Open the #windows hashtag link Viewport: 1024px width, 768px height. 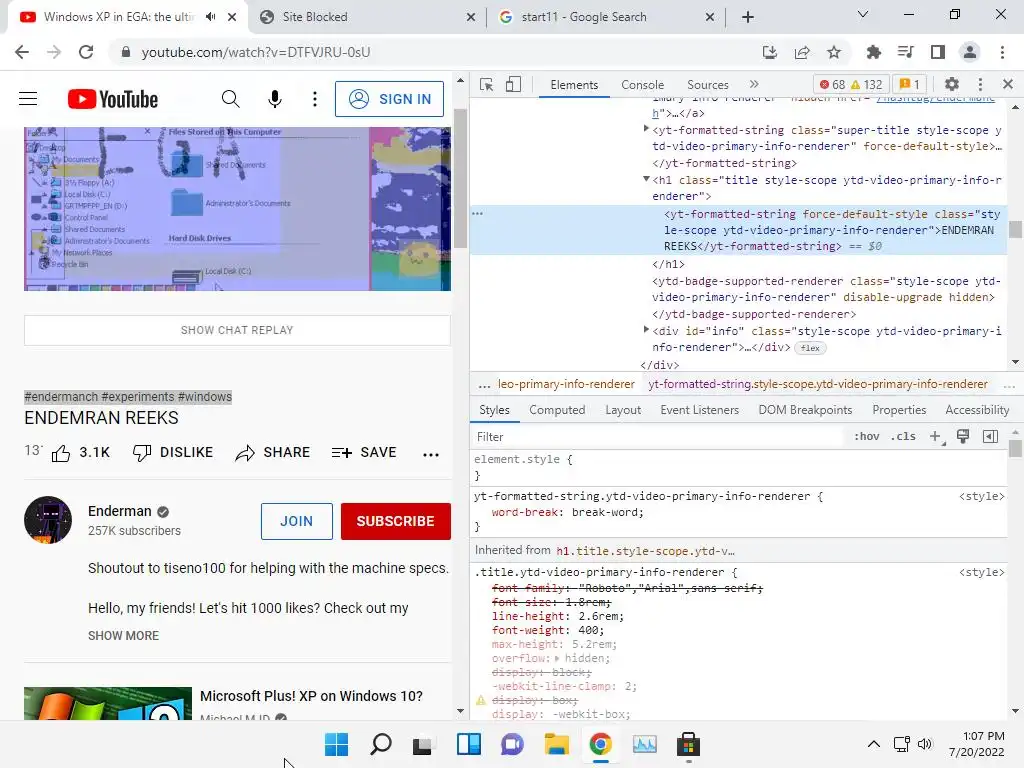[205, 397]
